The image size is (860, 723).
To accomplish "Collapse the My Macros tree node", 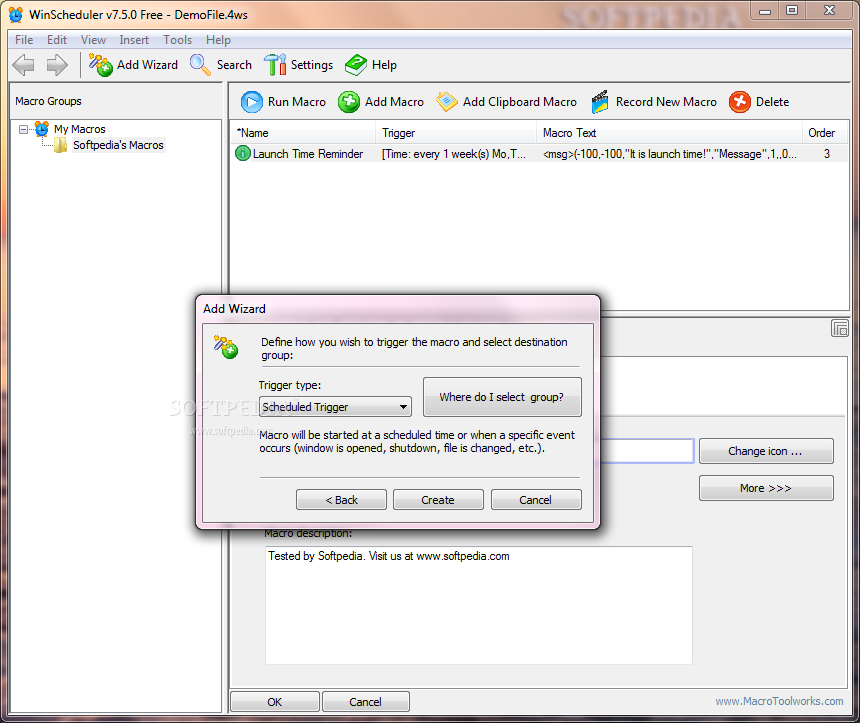I will tap(23, 129).
